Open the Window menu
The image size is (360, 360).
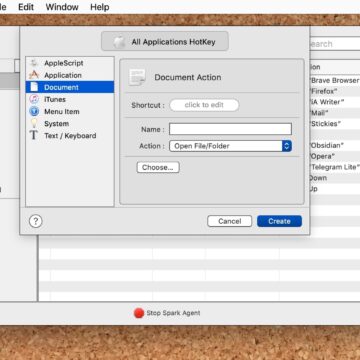tap(62, 7)
